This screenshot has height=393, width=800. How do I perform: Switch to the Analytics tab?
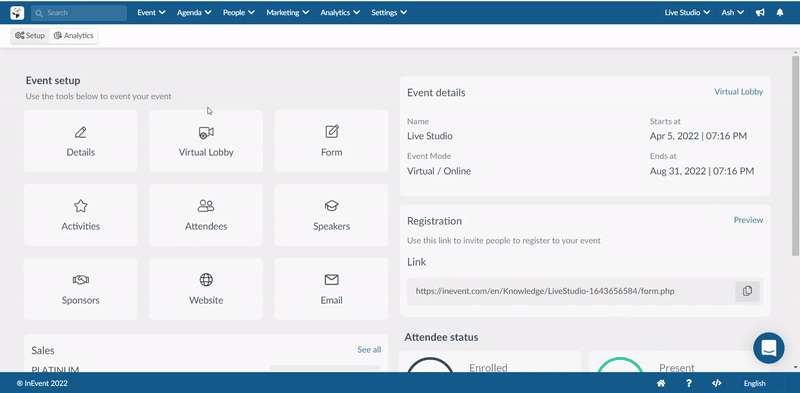point(73,36)
